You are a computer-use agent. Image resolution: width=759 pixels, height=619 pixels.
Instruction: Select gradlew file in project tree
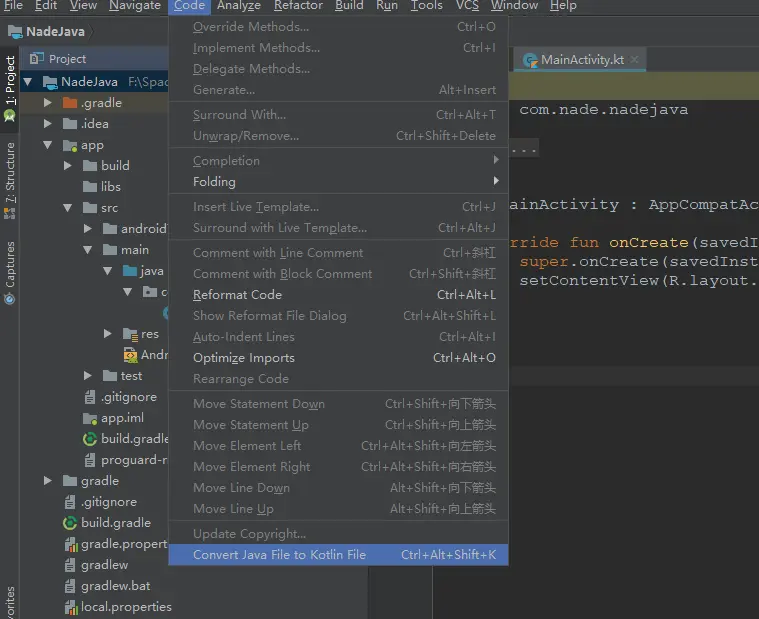(x=105, y=565)
